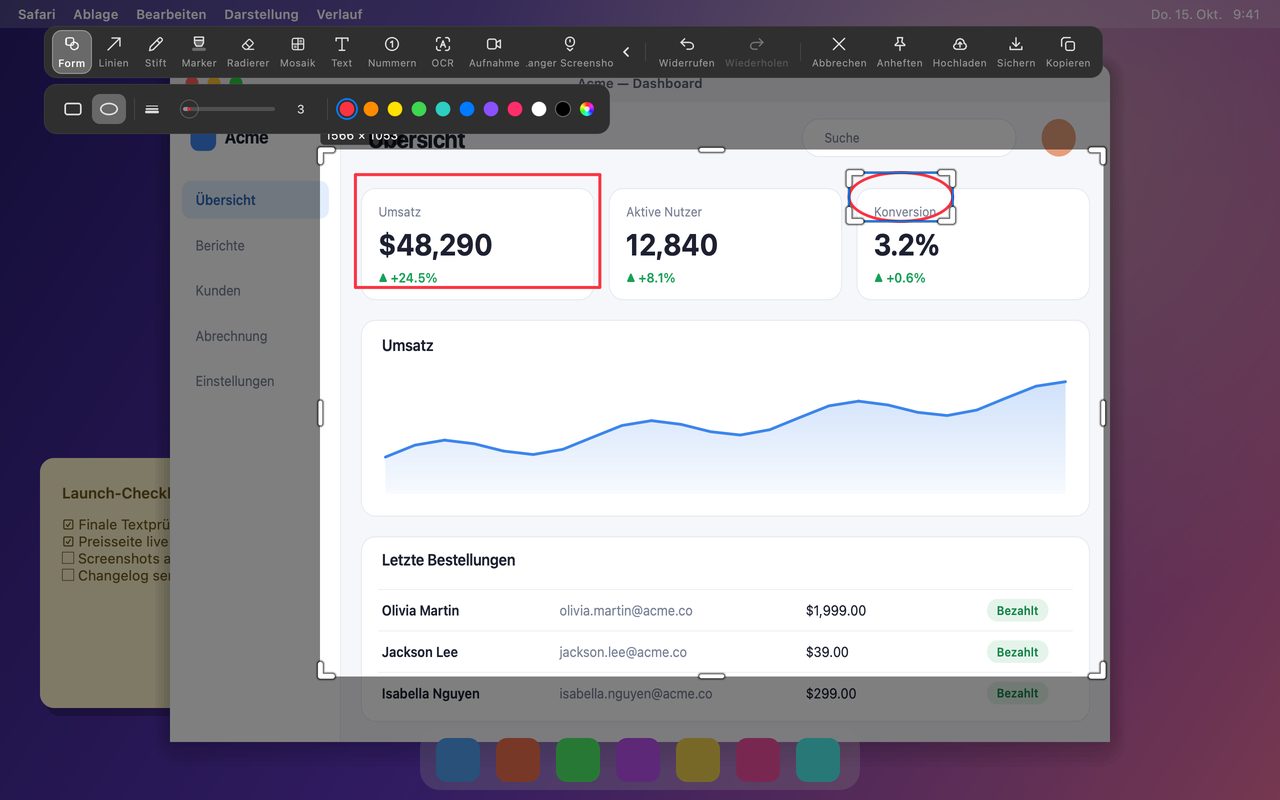Switch to ellipse shape mode
This screenshot has width=1280, height=800.
point(109,109)
